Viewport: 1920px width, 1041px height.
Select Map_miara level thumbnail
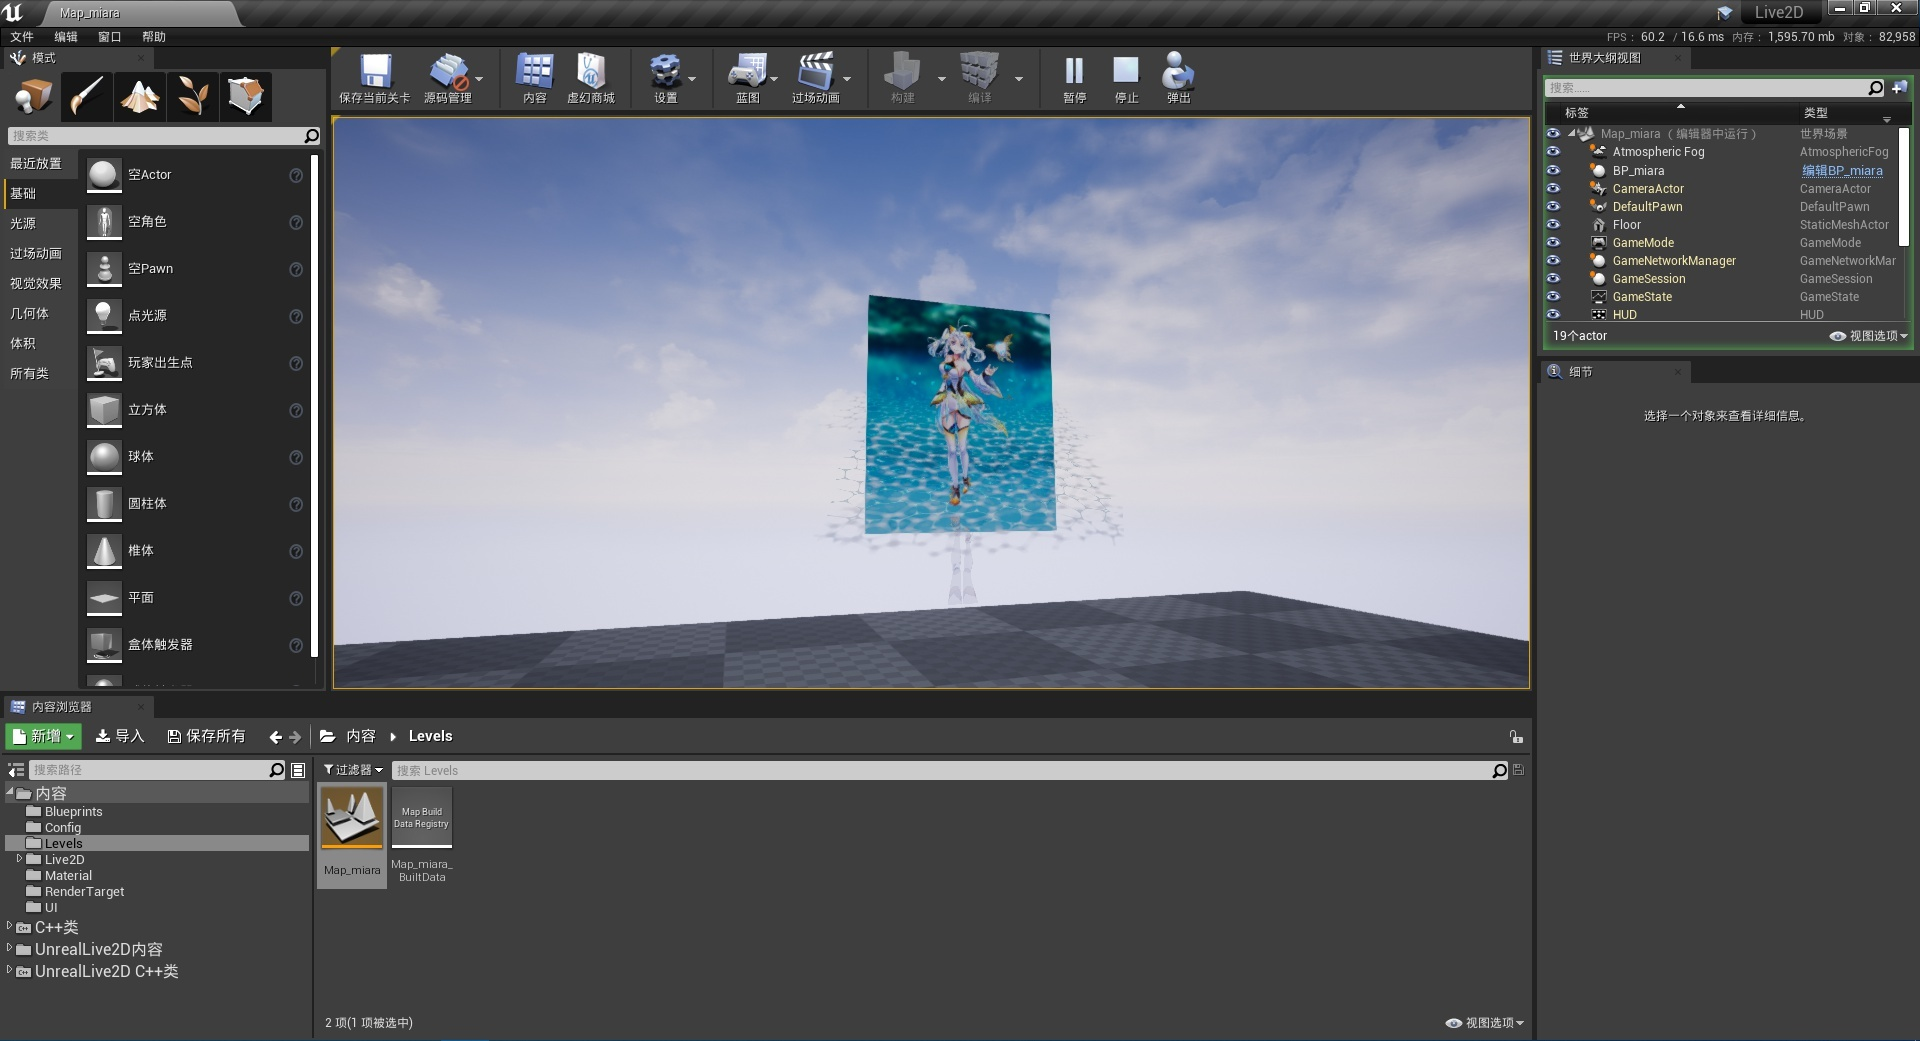coord(352,817)
